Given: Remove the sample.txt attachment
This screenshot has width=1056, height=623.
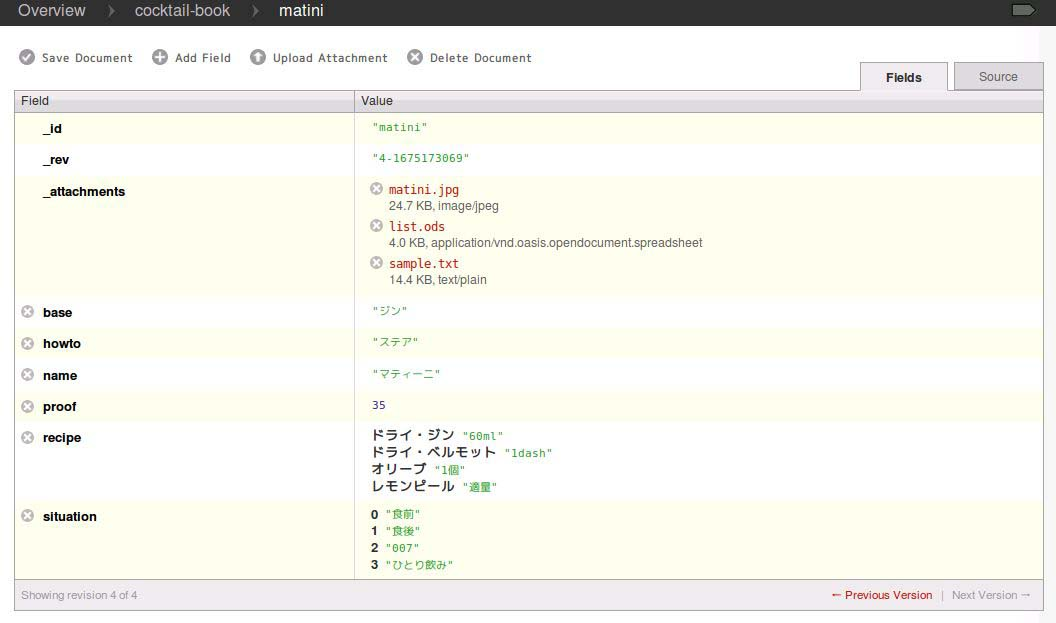Looking at the screenshot, I should tap(376, 263).
